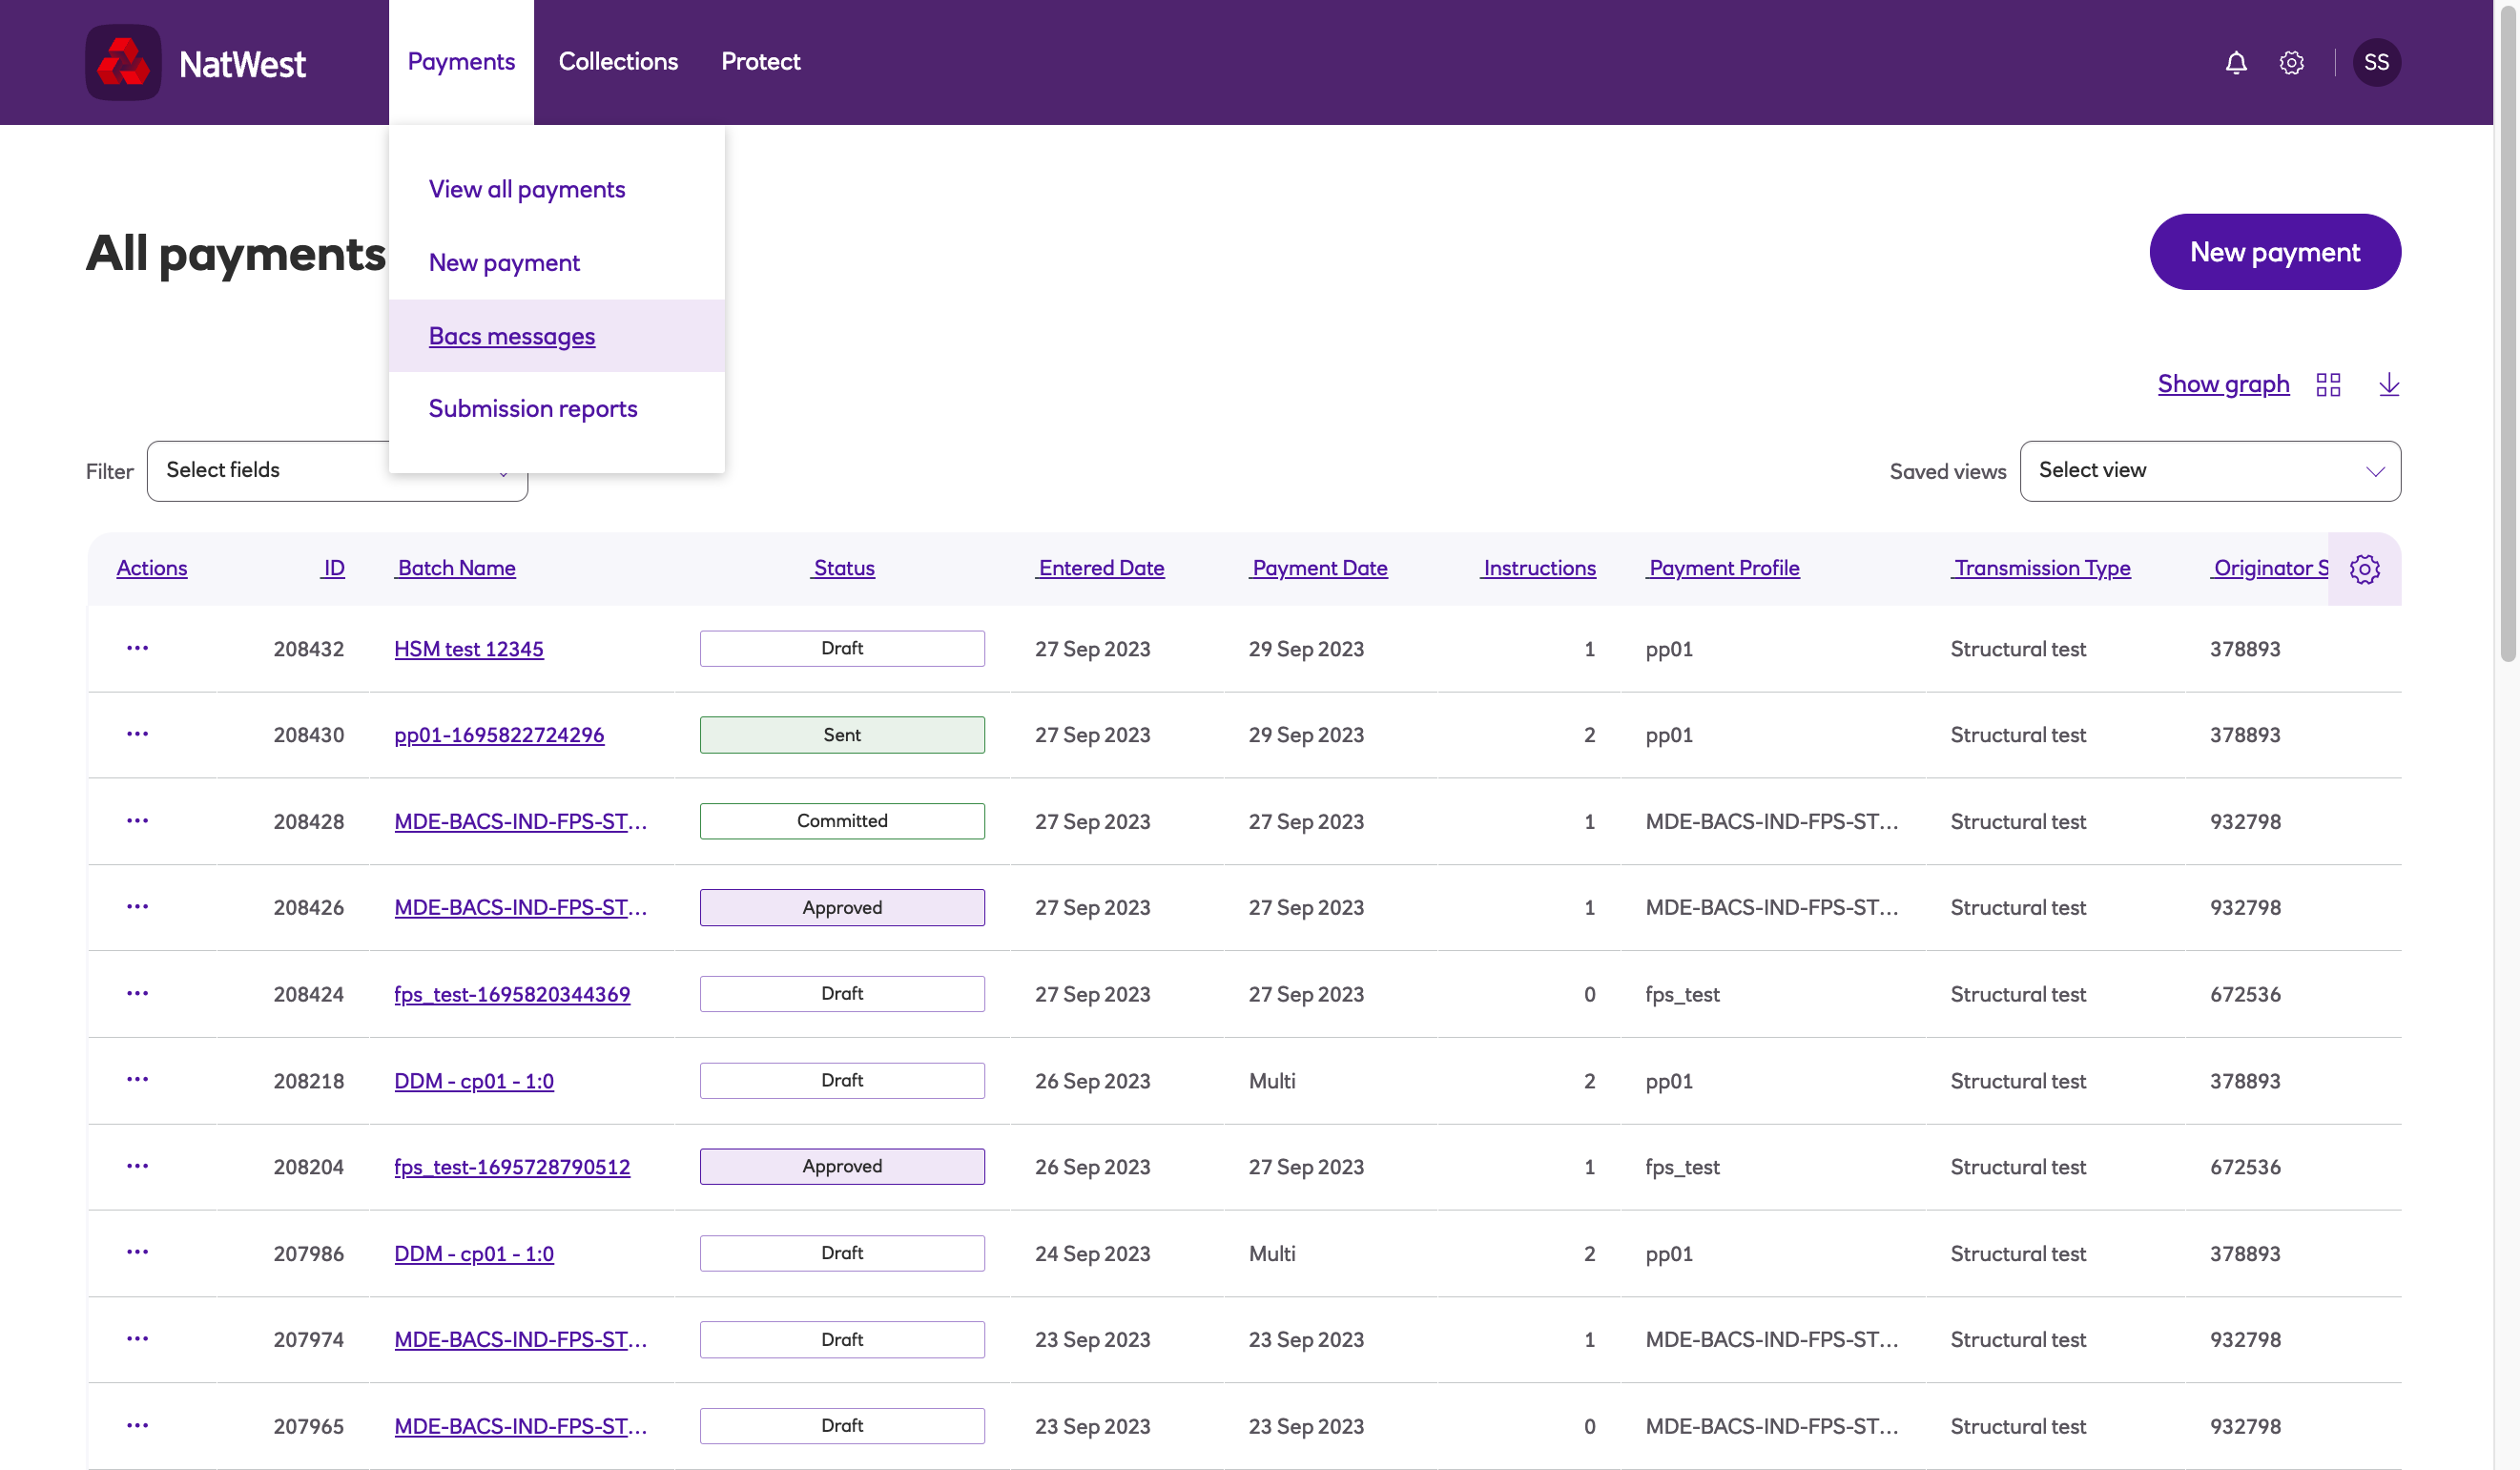This screenshot has width=2520, height=1470.
Task: Click originator number 672536 in row 208424
Action: (2245, 995)
